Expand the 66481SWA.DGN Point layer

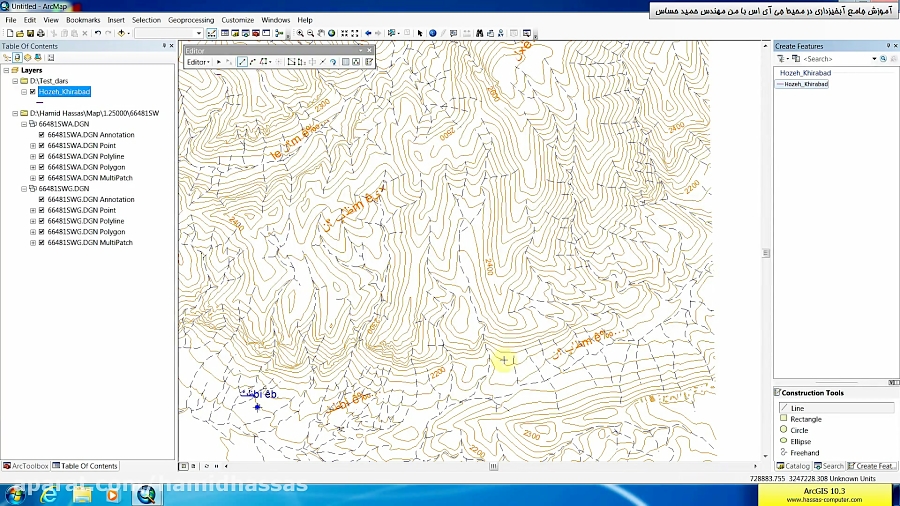[33, 146]
